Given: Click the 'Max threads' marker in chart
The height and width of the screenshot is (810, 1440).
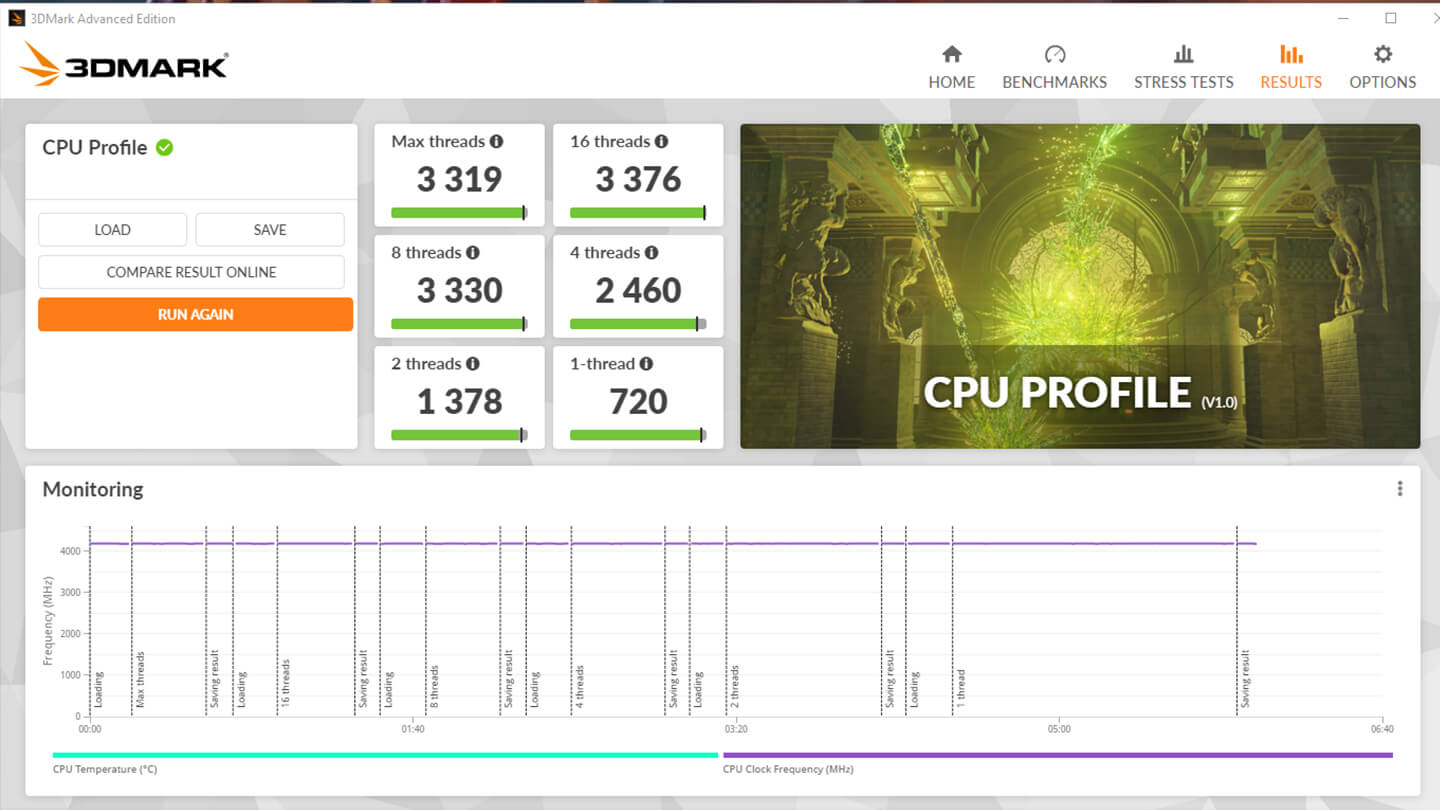Looking at the screenshot, I should tap(140, 680).
